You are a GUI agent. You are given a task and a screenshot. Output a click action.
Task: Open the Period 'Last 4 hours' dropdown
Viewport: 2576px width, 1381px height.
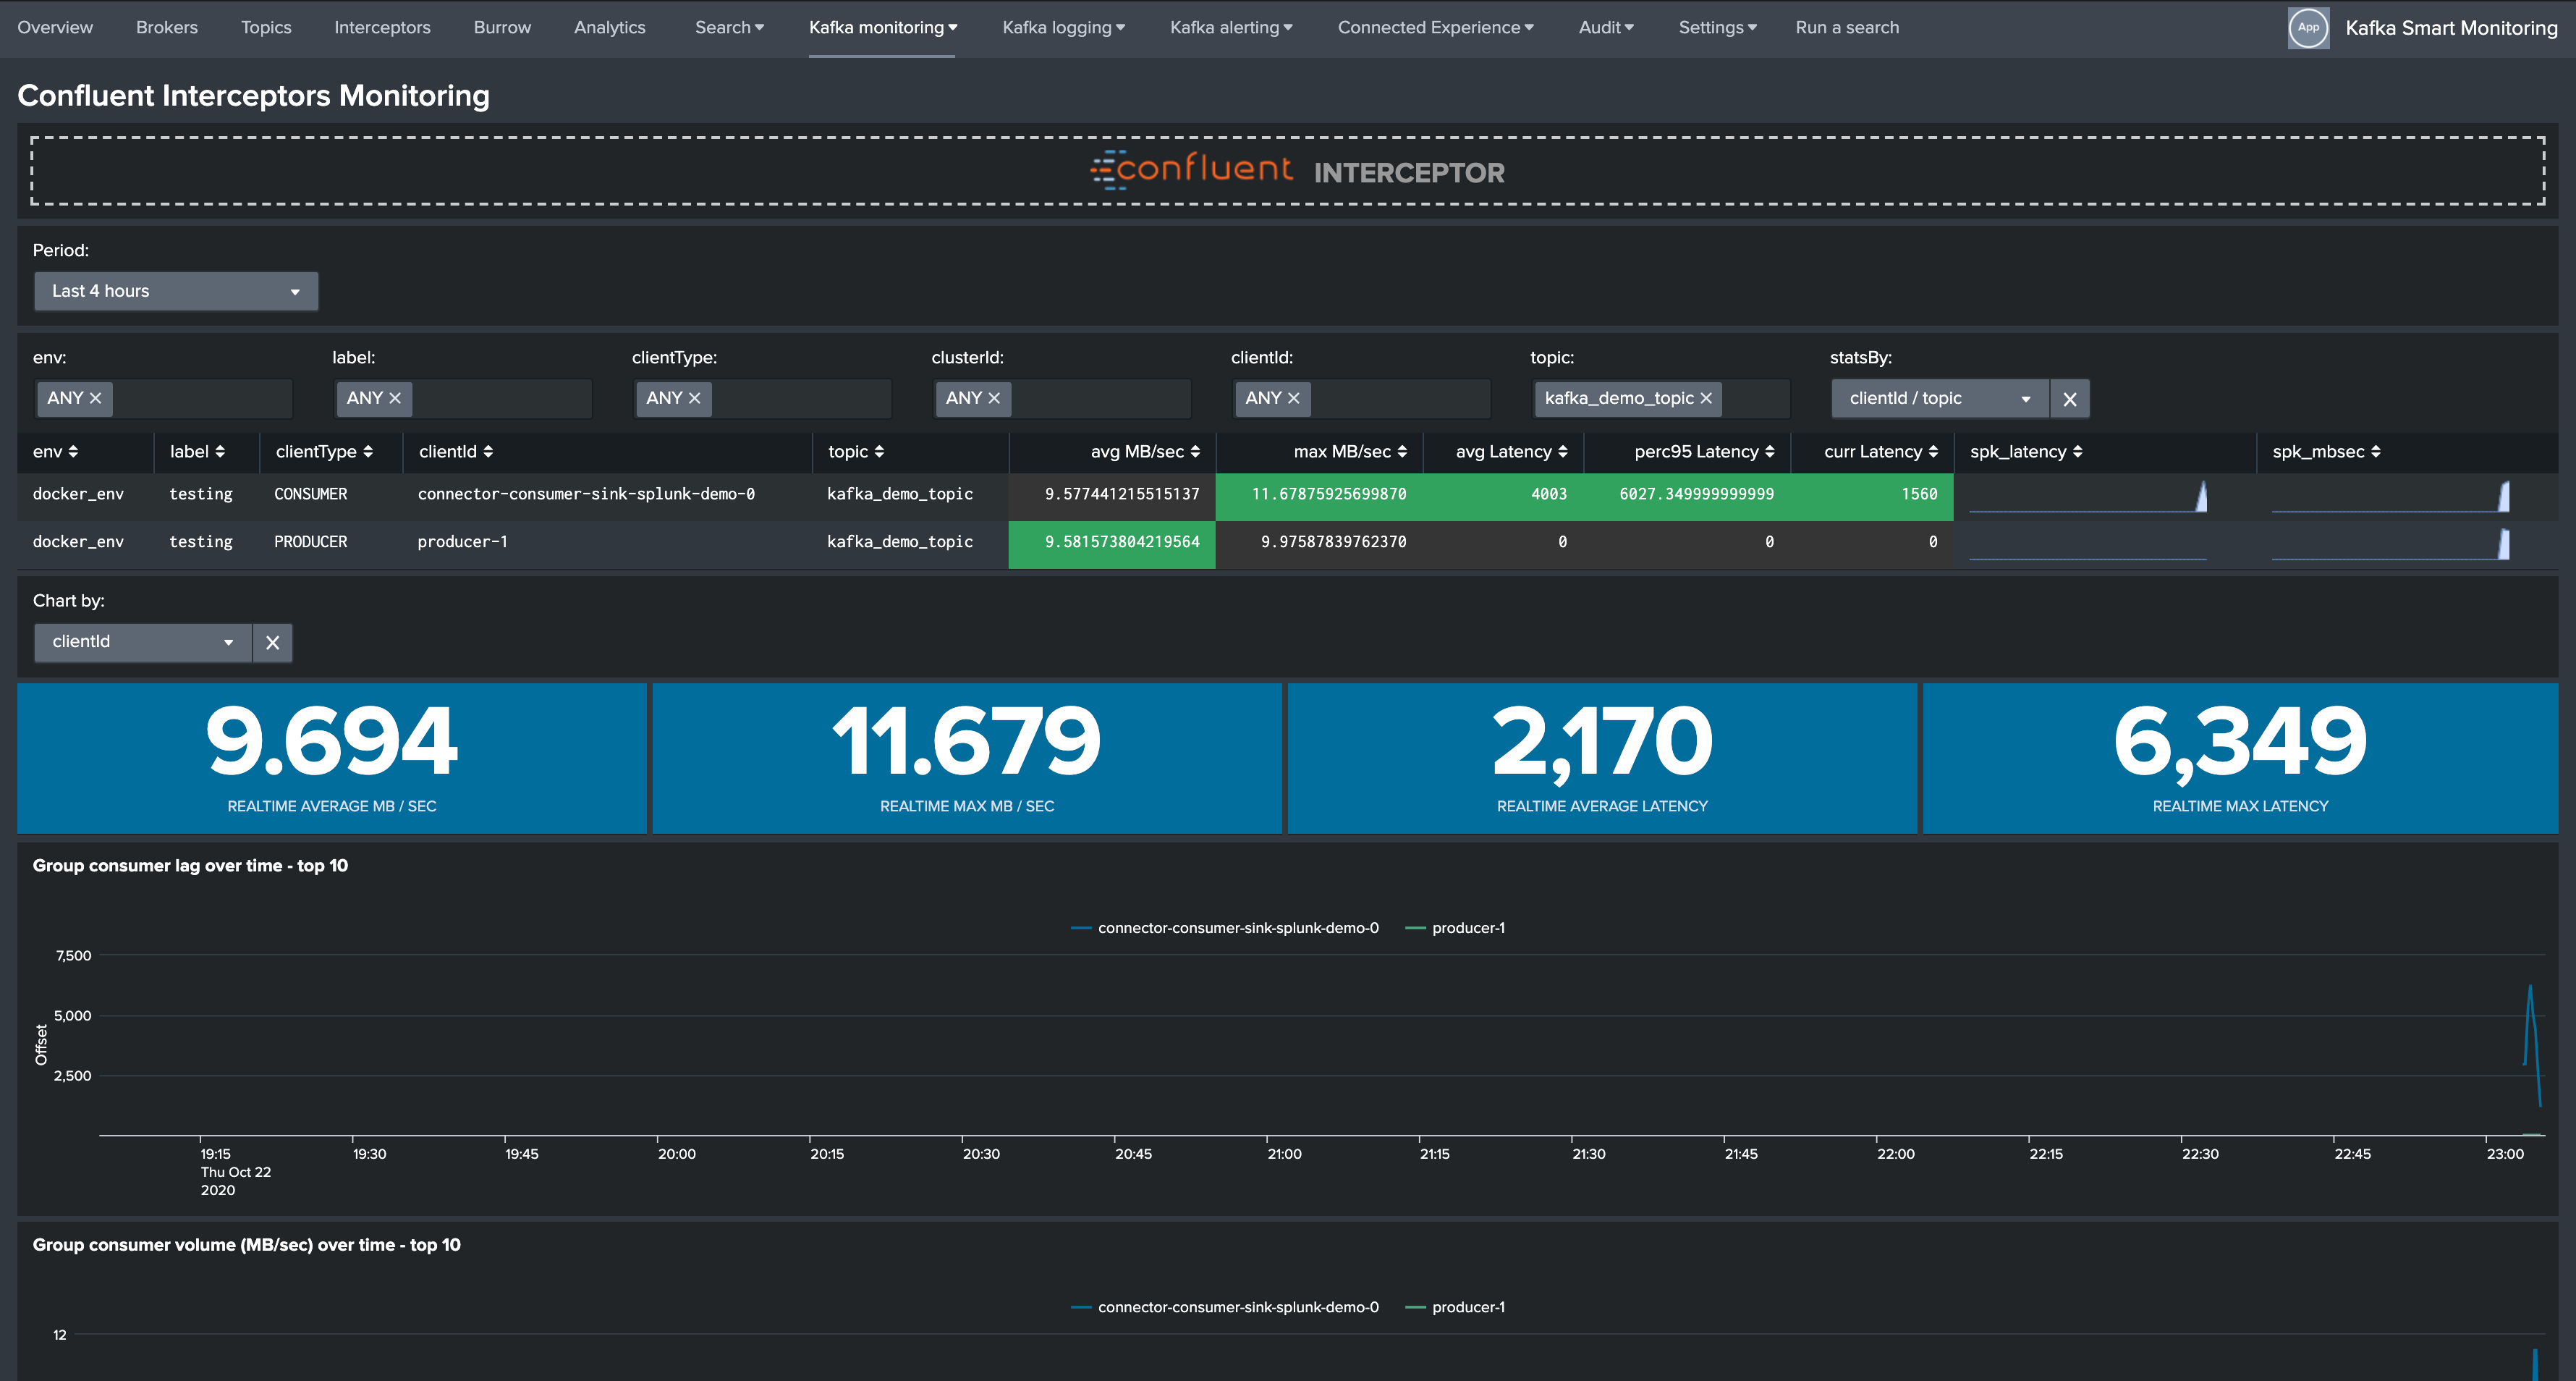pyautogui.click(x=176, y=291)
